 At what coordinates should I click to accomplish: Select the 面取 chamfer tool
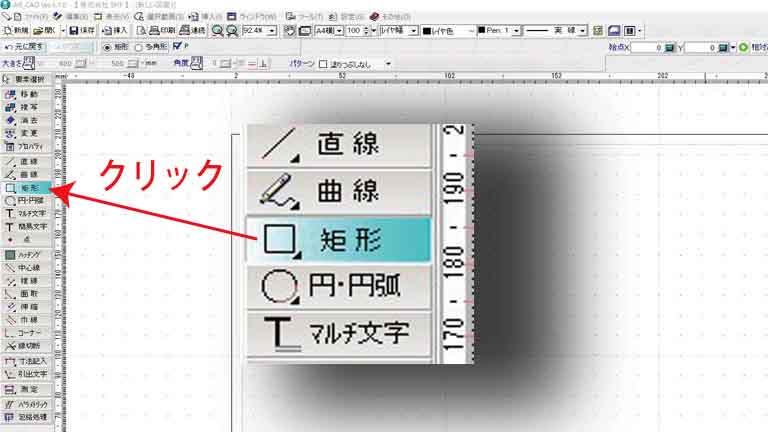(x=26, y=294)
